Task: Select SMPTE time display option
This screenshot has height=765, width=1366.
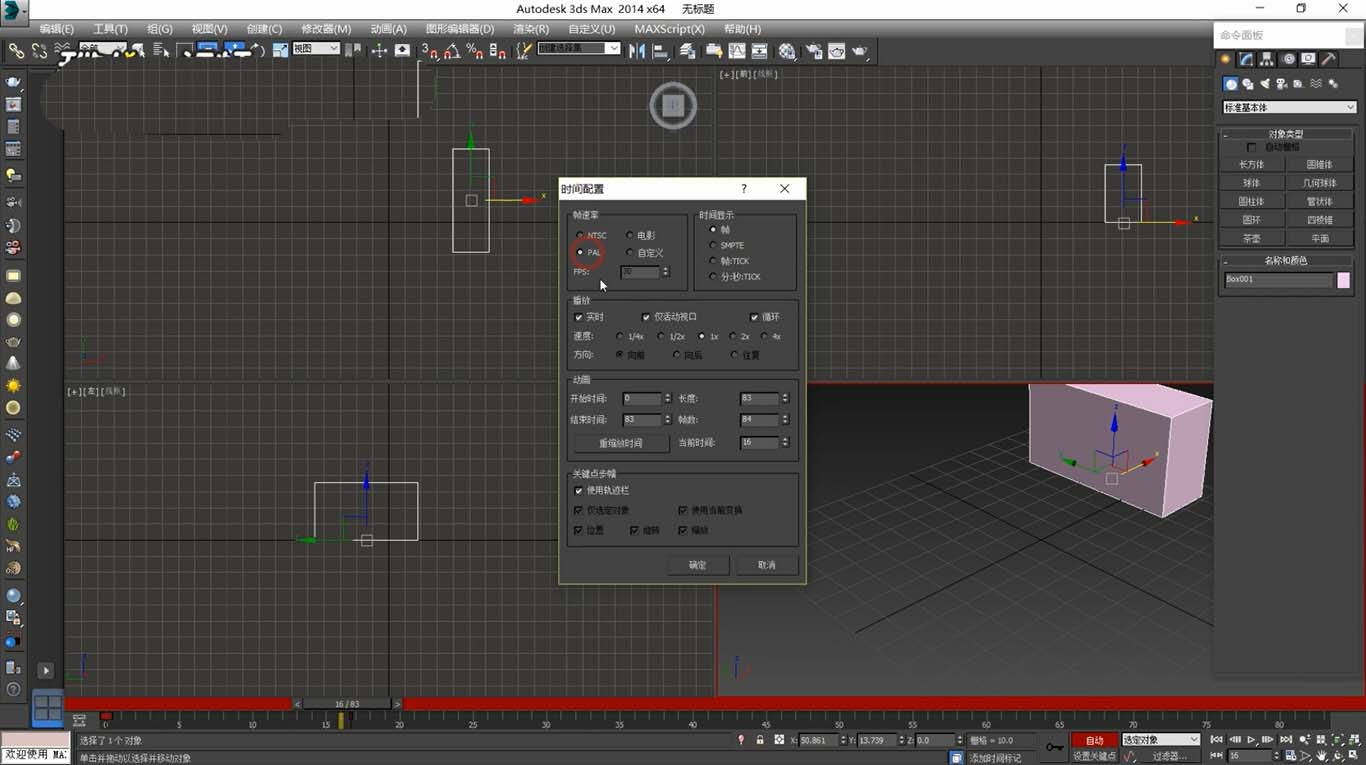Action: [713, 245]
